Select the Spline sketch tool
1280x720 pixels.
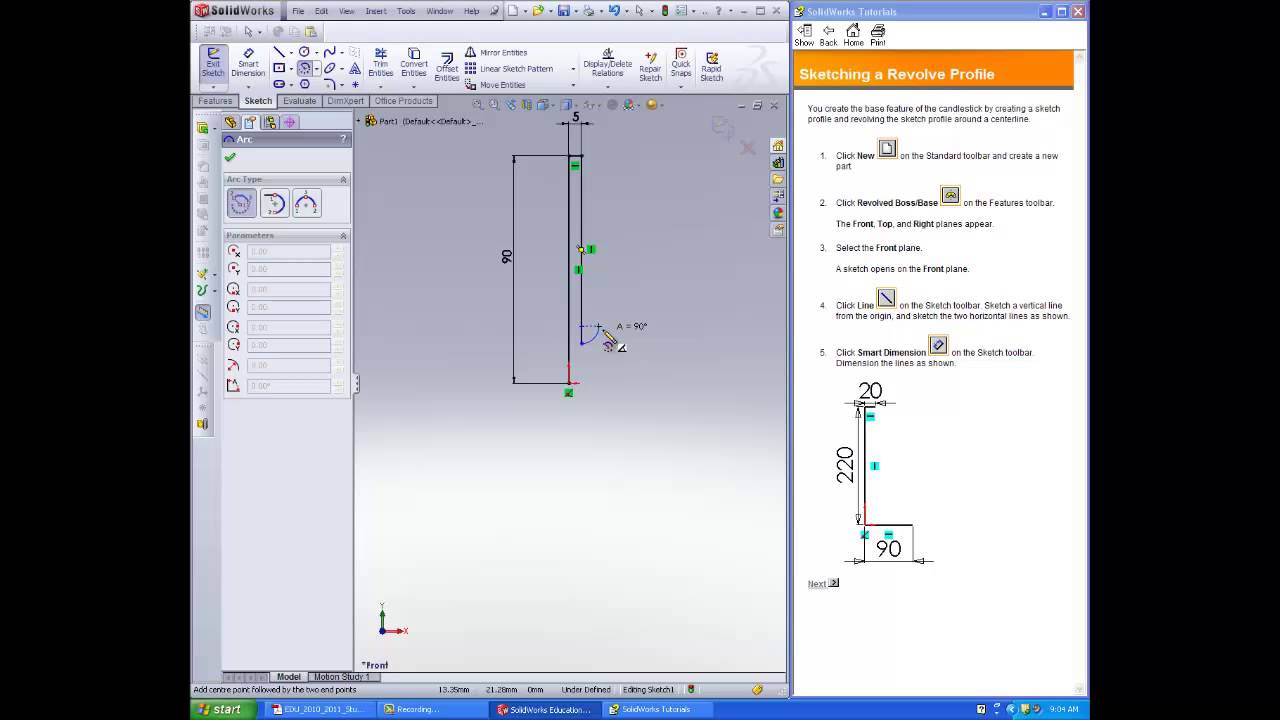pos(329,52)
